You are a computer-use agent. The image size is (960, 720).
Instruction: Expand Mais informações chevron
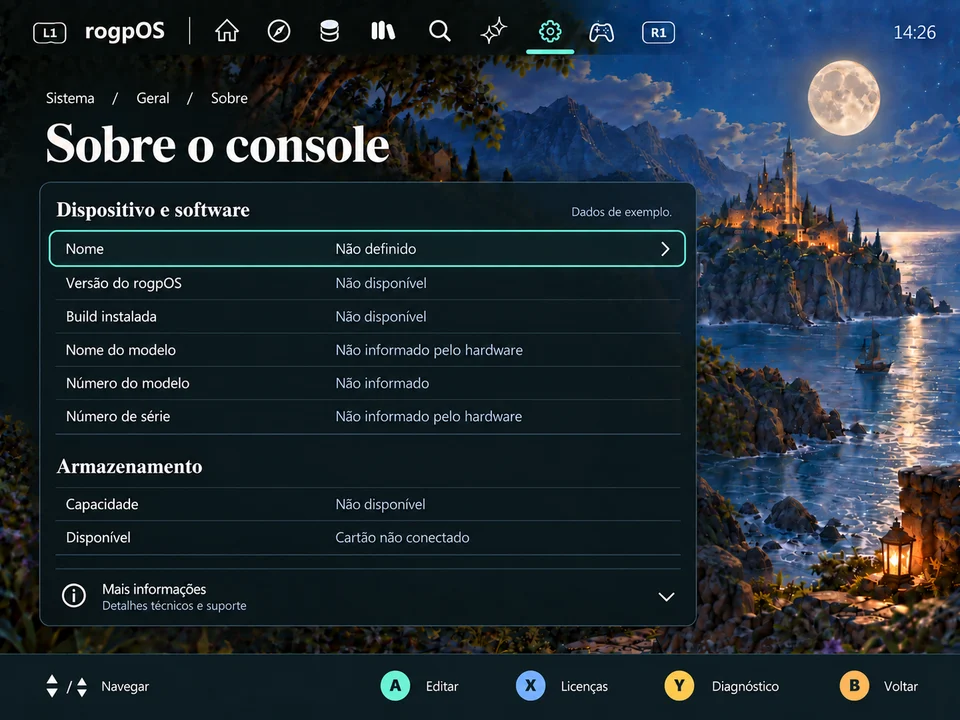(x=666, y=597)
